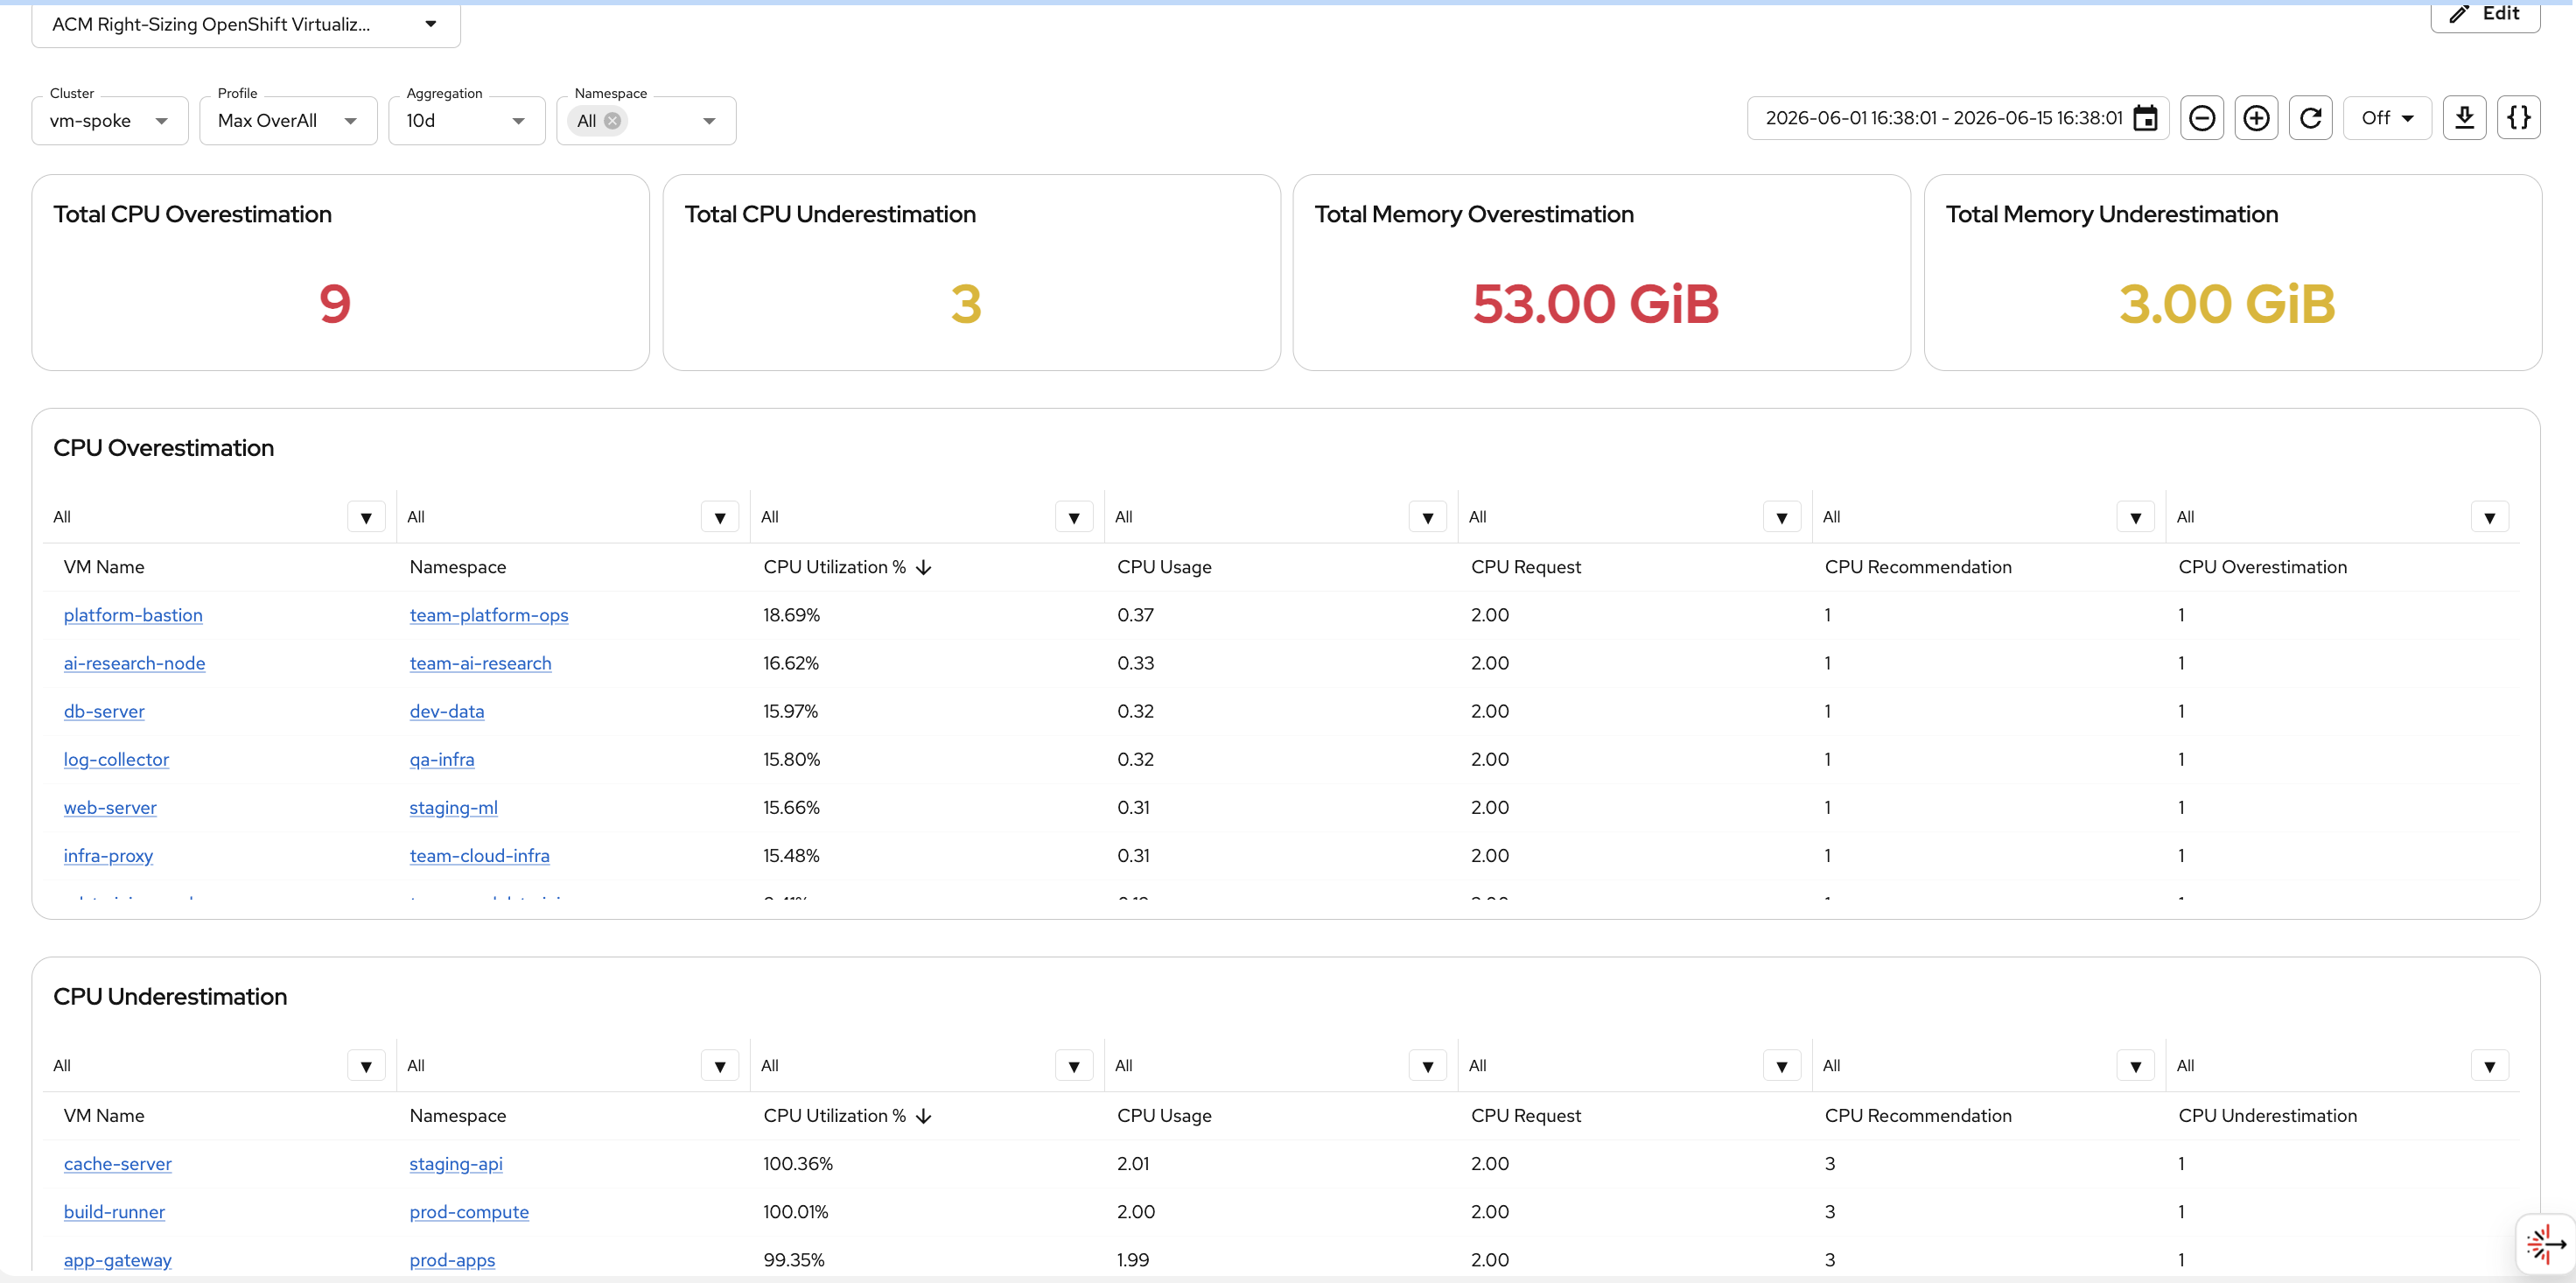Open the floating assistant icon at bottom right
The width and height of the screenshot is (2576, 1283).
pyautogui.click(x=2545, y=1245)
